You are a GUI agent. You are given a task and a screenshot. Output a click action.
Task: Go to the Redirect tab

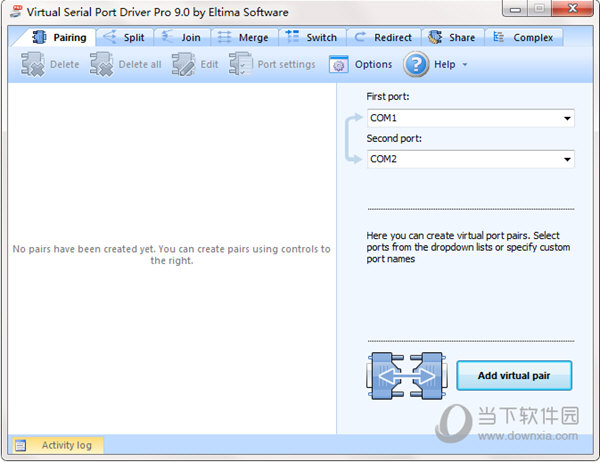pos(384,38)
